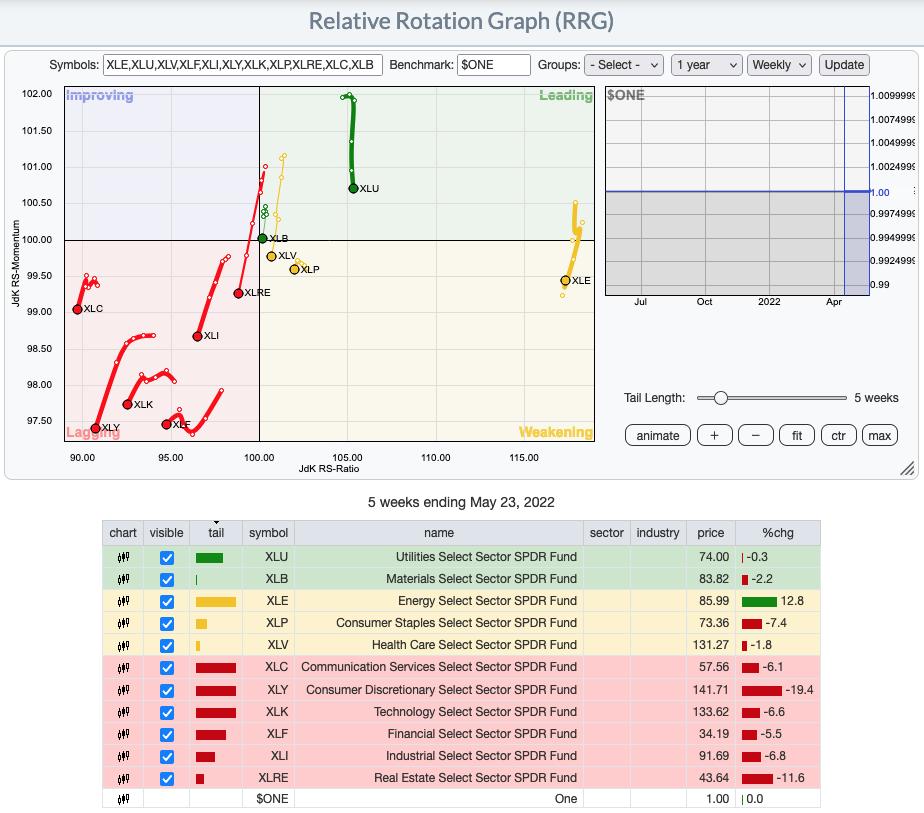924x813 pixels.
Task: Uncheck visibility for XLE
Action: pyautogui.click(x=167, y=602)
